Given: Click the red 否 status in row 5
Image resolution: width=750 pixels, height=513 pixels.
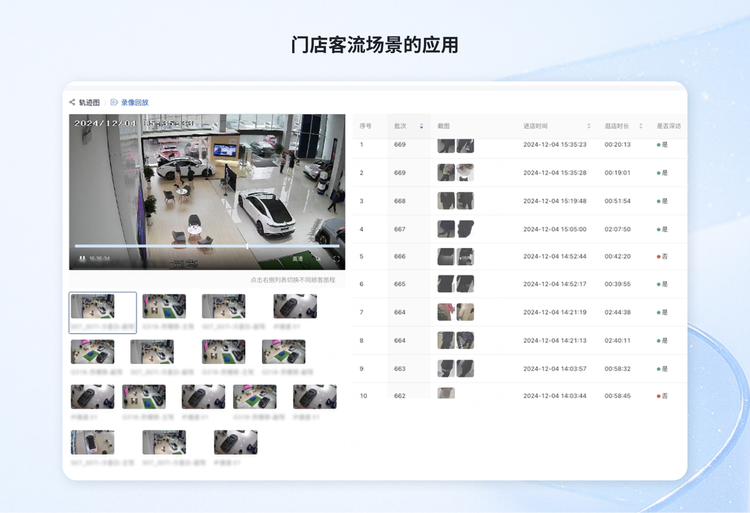Looking at the screenshot, I should 662,256.
